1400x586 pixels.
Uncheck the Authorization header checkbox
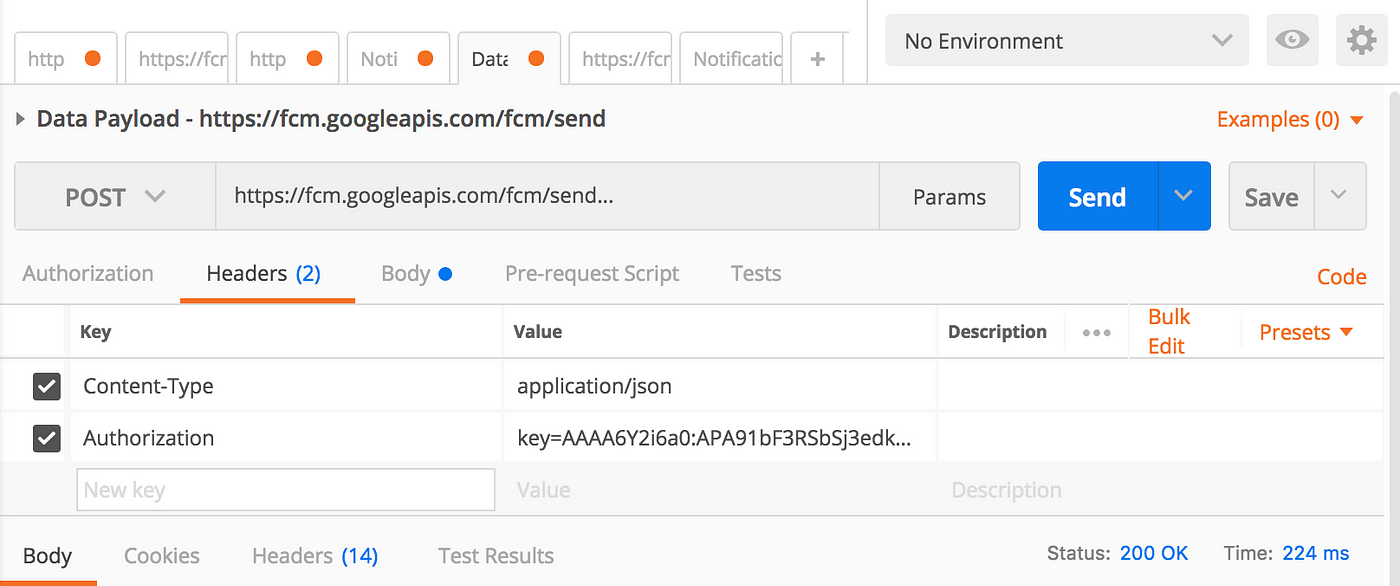click(47, 438)
